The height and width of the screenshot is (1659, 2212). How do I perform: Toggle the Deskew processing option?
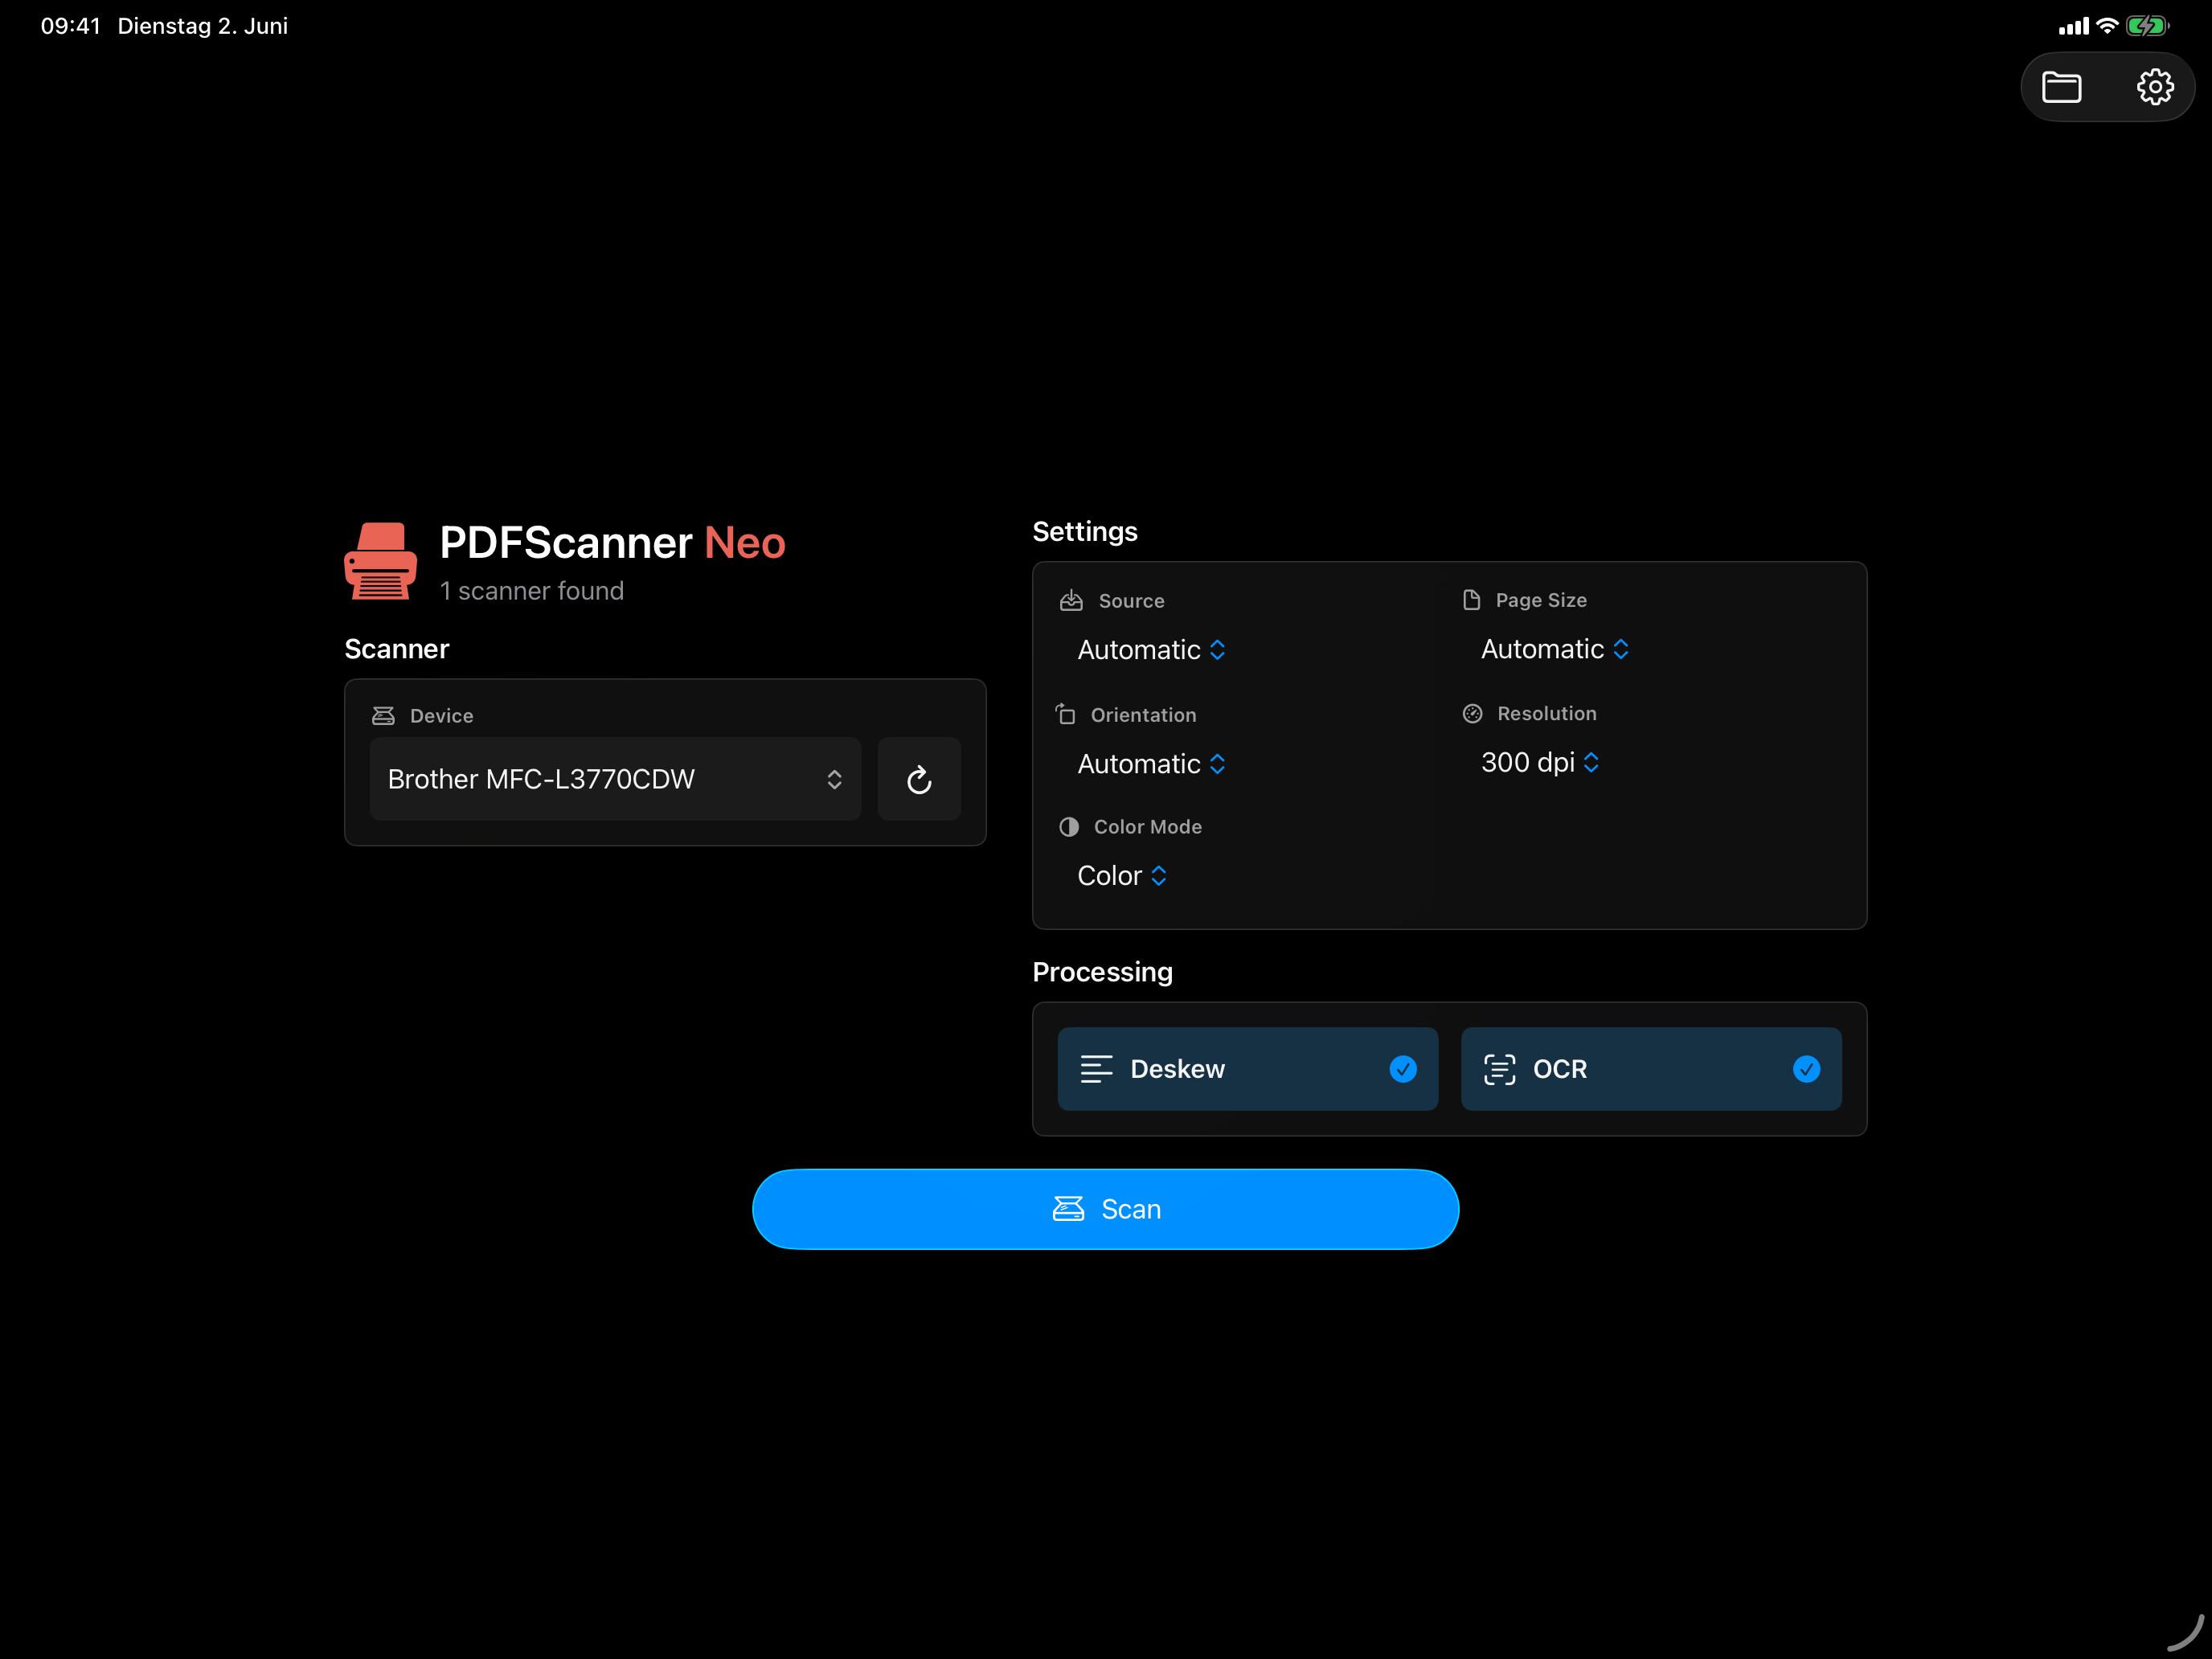[x=1248, y=1069]
